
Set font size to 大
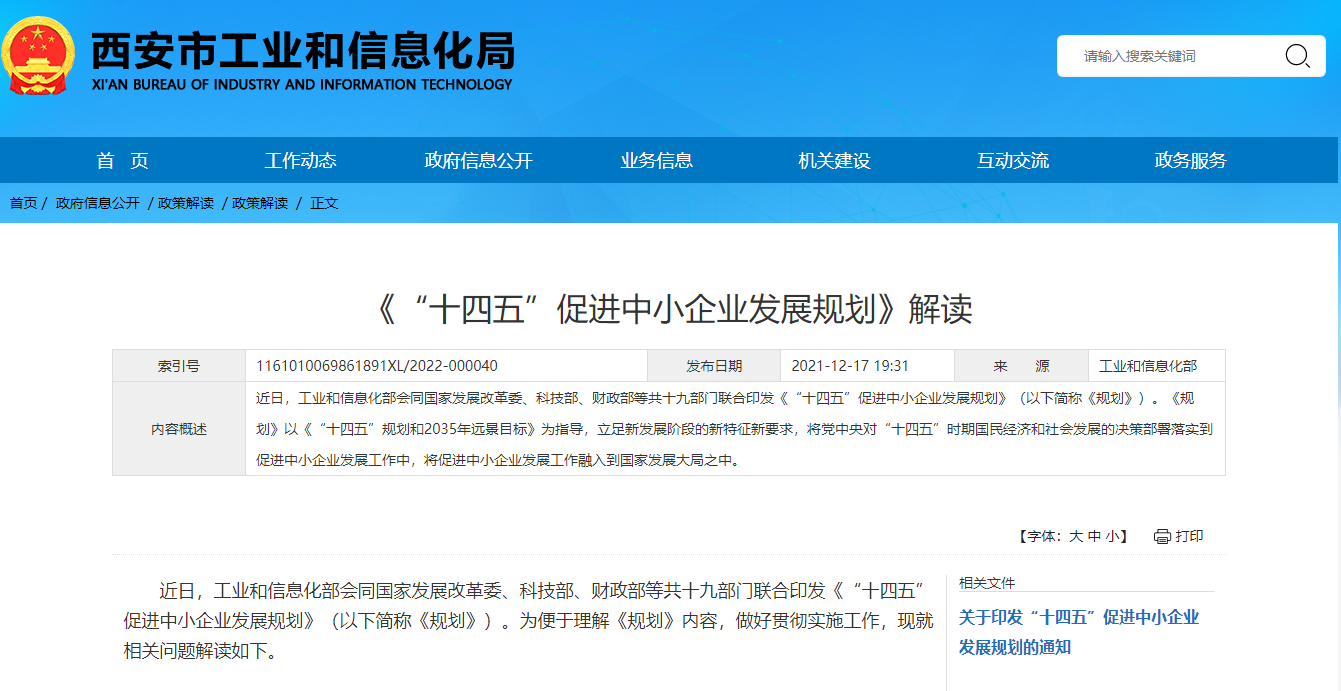tap(1076, 537)
